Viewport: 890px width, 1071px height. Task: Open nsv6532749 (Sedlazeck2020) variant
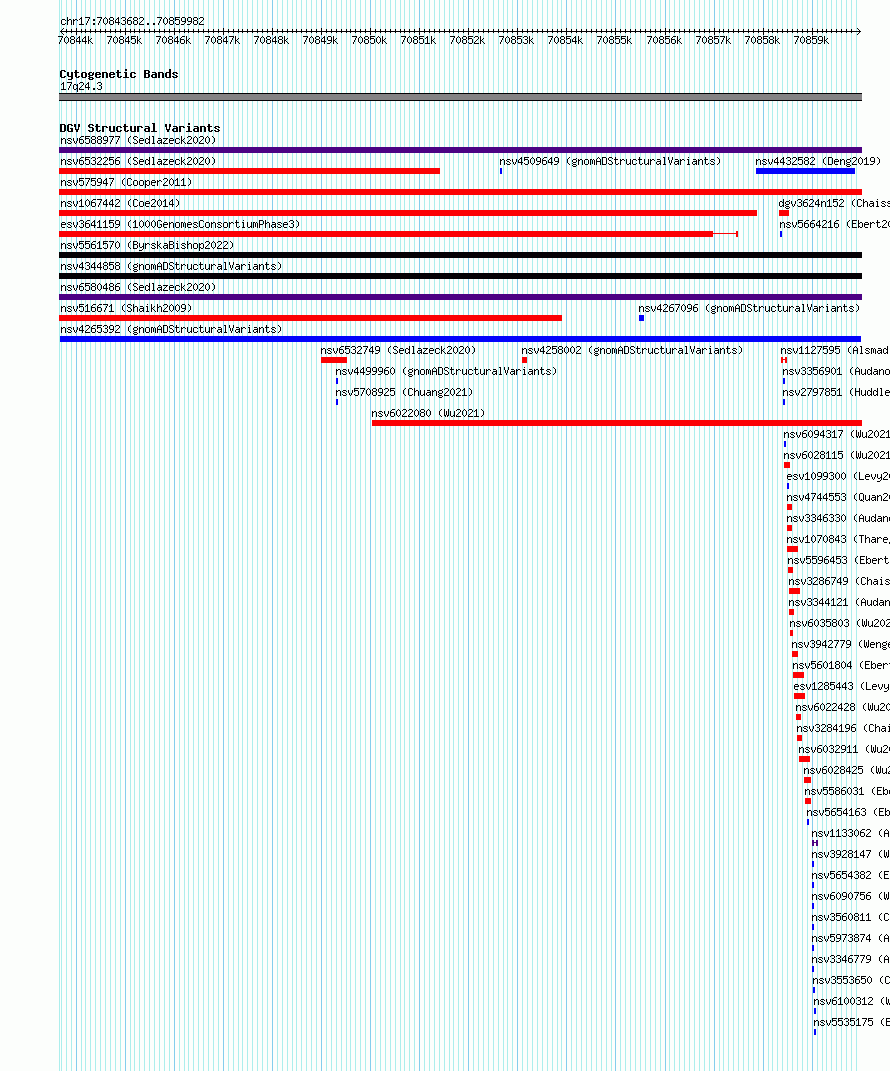398,350
